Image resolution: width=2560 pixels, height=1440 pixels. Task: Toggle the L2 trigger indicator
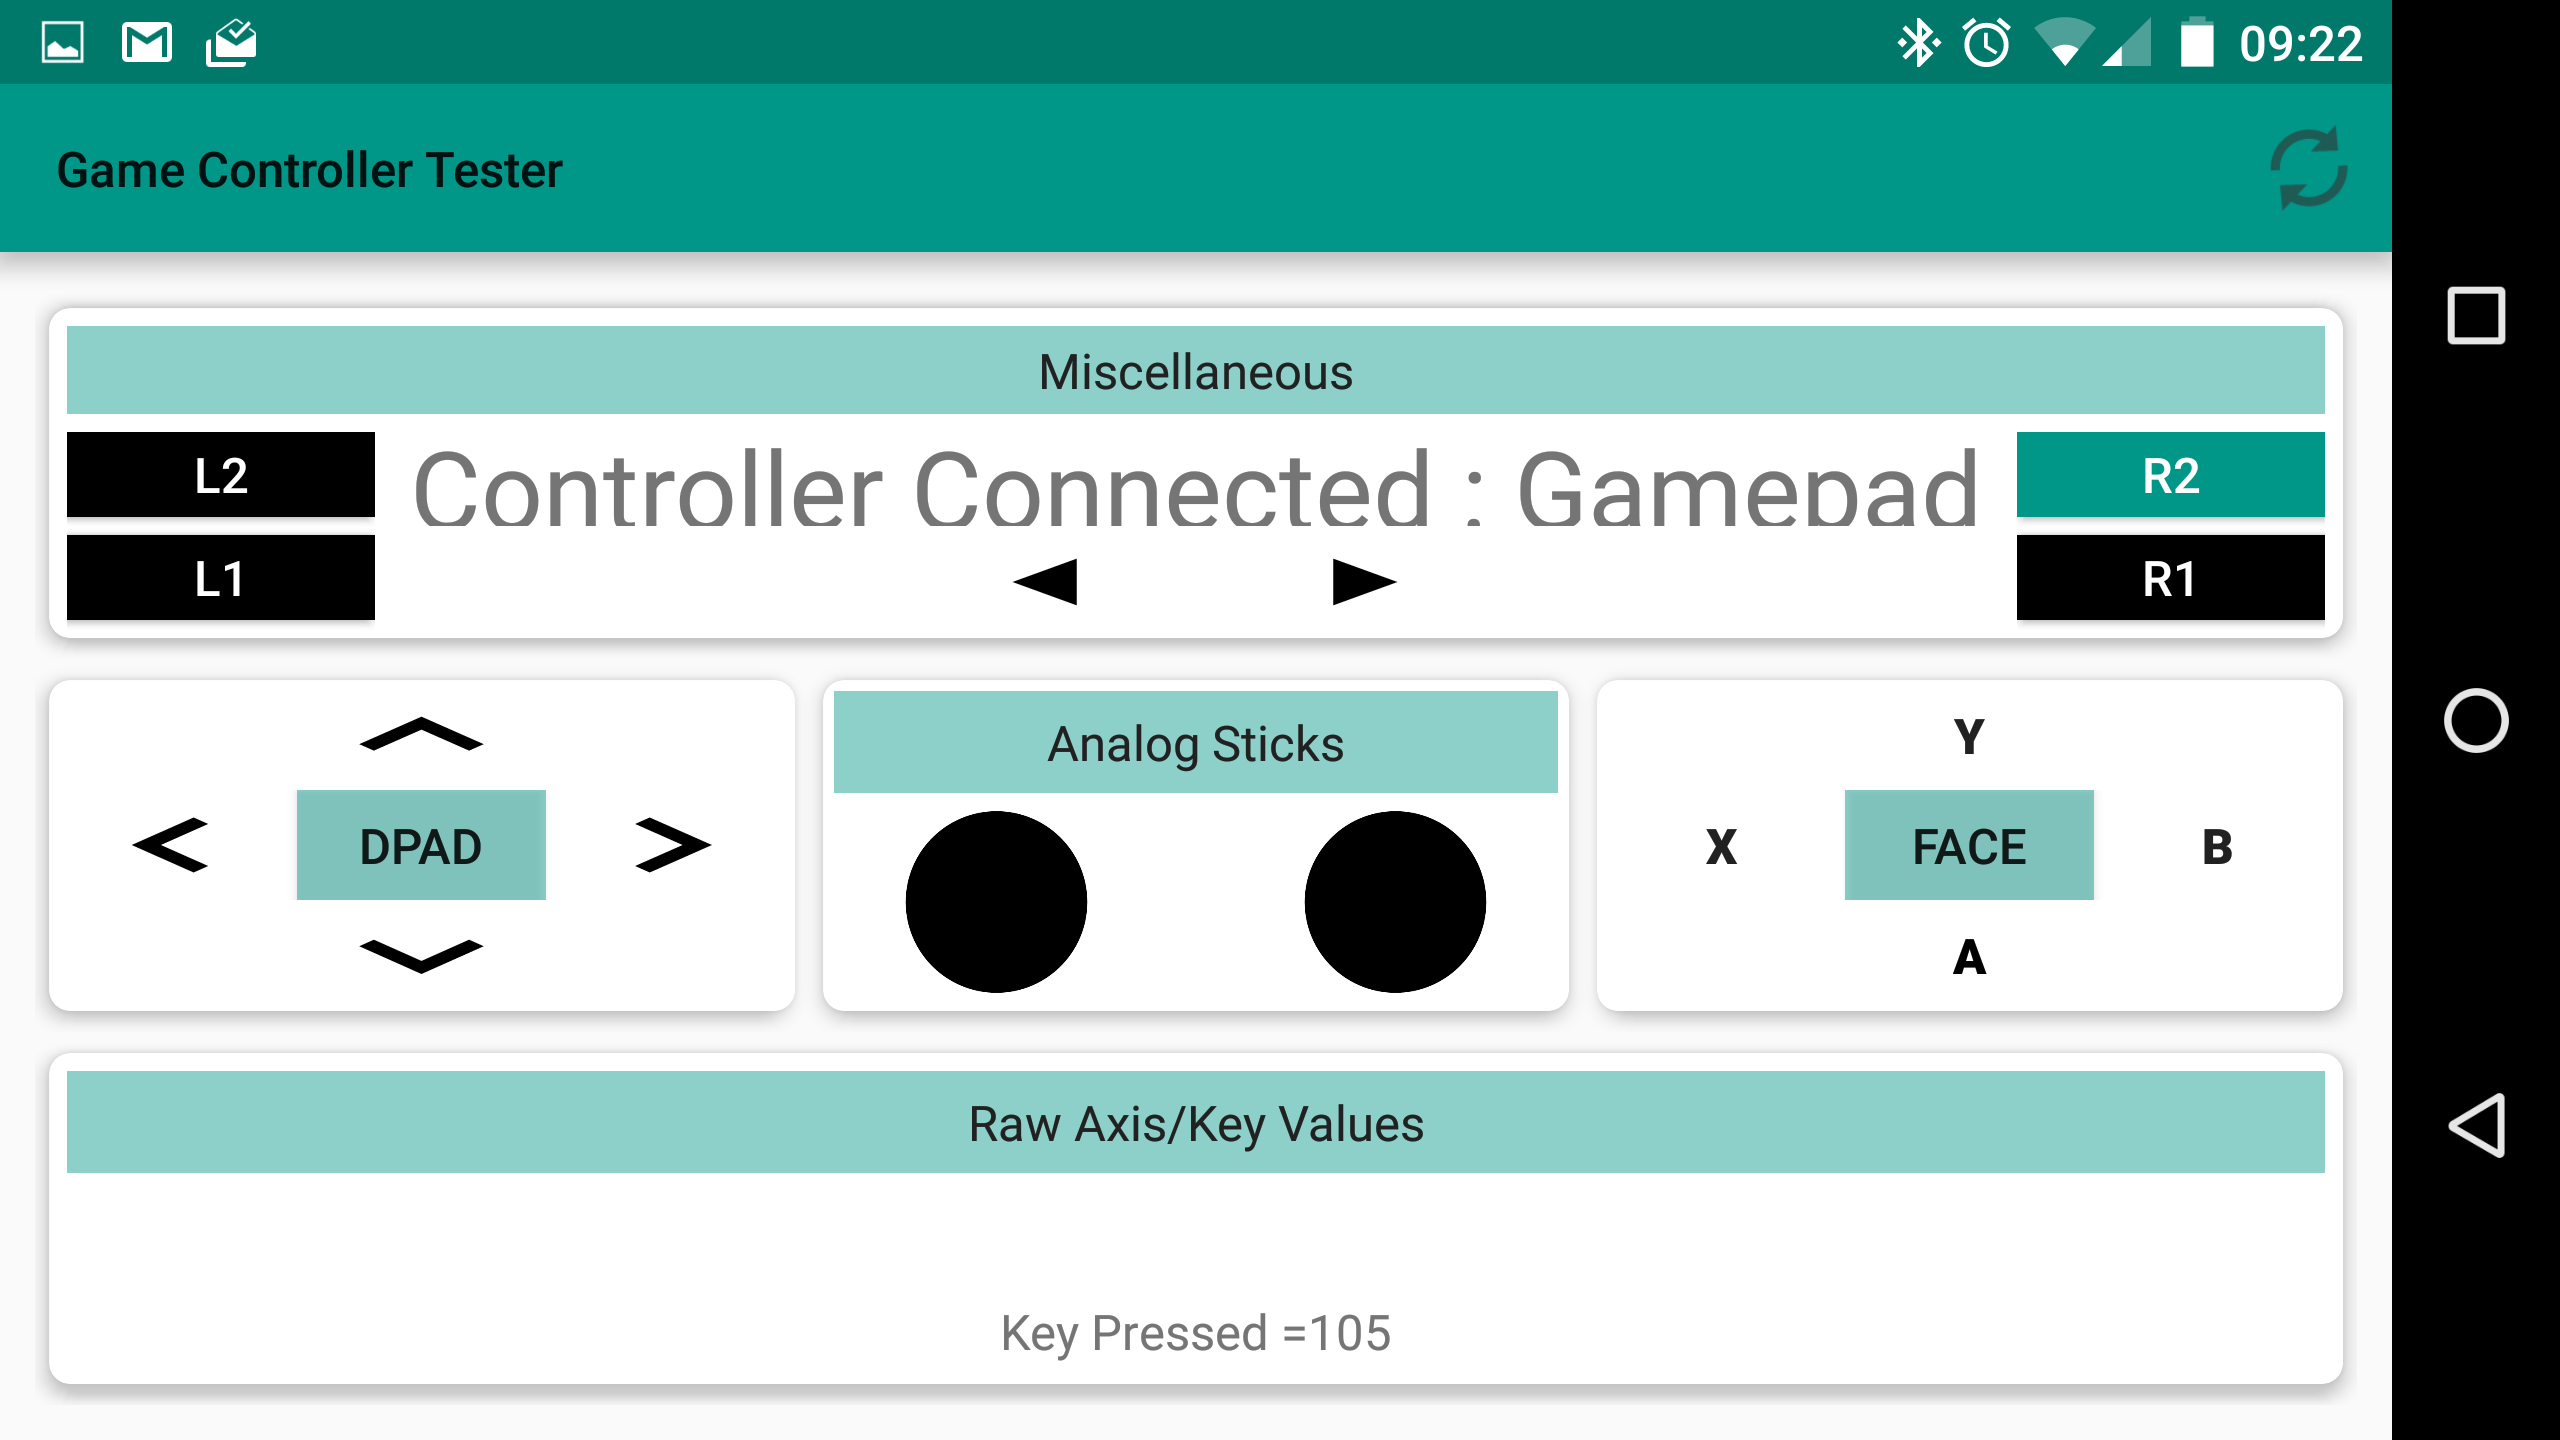pyautogui.click(x=220, y=475)
